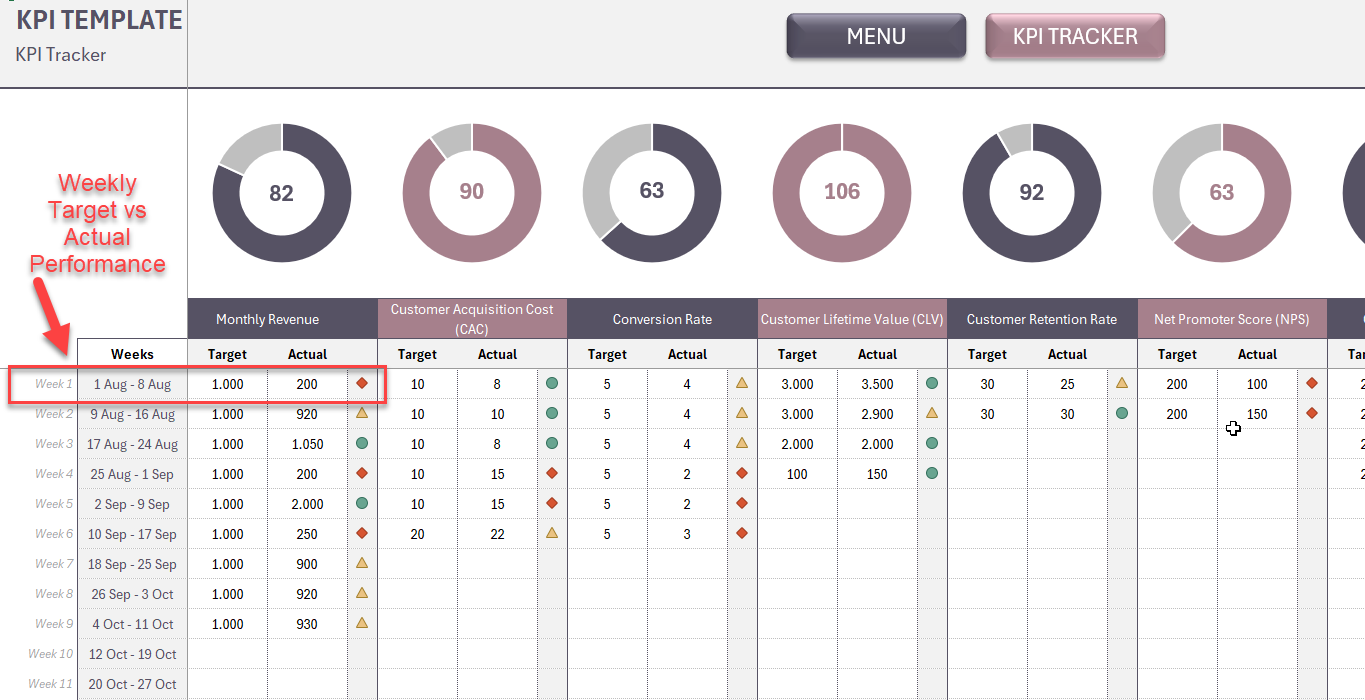Select the green circle indicator beside Week 3 Monthly Revenue
Image resolution: width=1365 pixels, height=700 pixels.
click(x=361, y=443)
